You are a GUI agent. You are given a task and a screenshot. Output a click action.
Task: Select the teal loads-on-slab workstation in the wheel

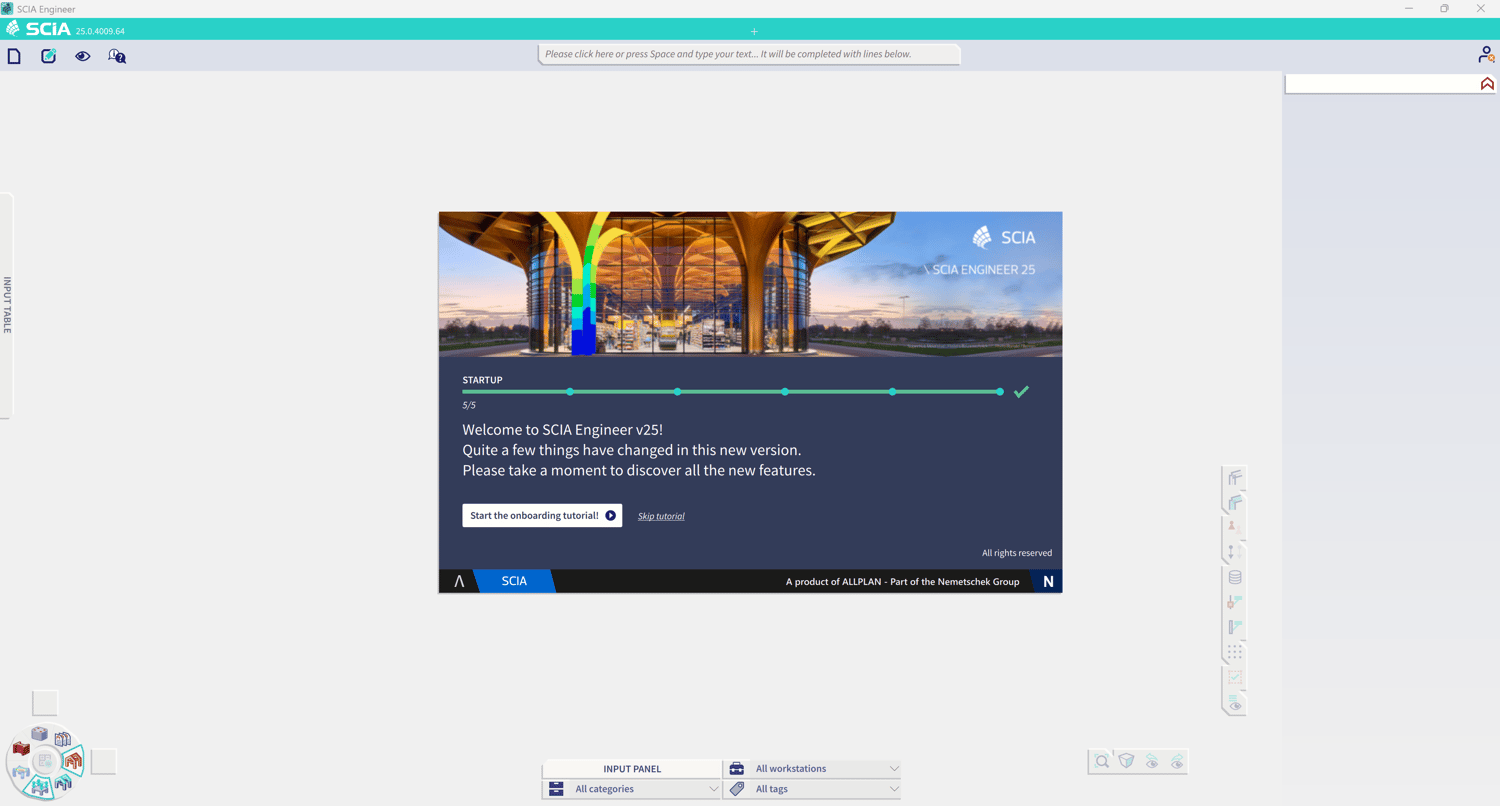(40, 788)
